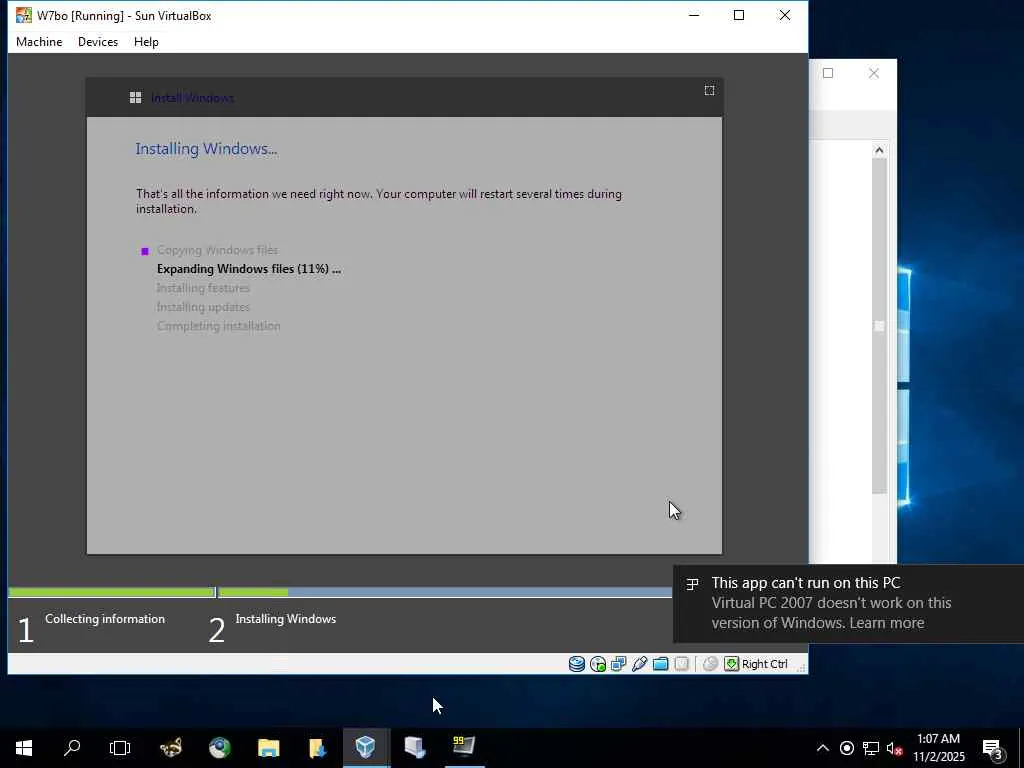The height and width of the screenshot is (768, 1024).
Task: Click the resize grip in VirtualBox status bar
Action: click(801, 666)
